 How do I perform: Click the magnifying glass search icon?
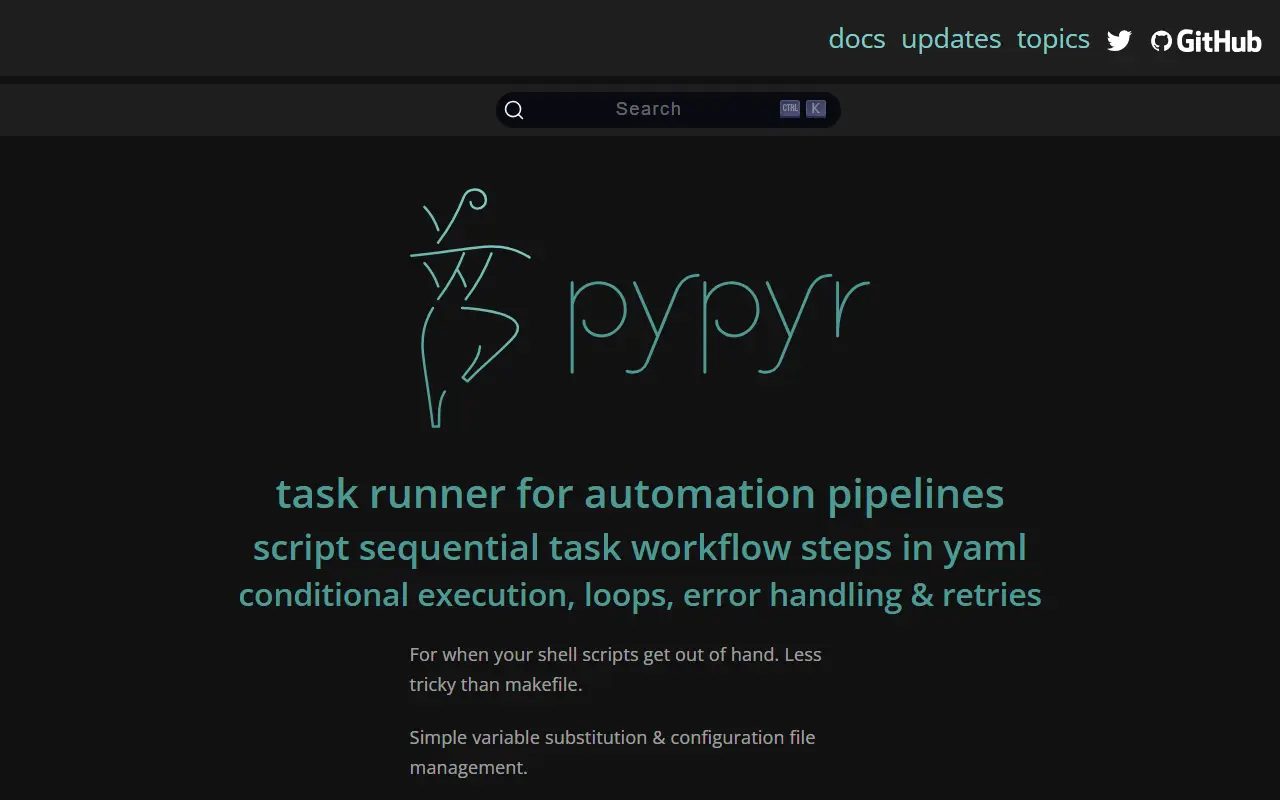coord(514,110)
